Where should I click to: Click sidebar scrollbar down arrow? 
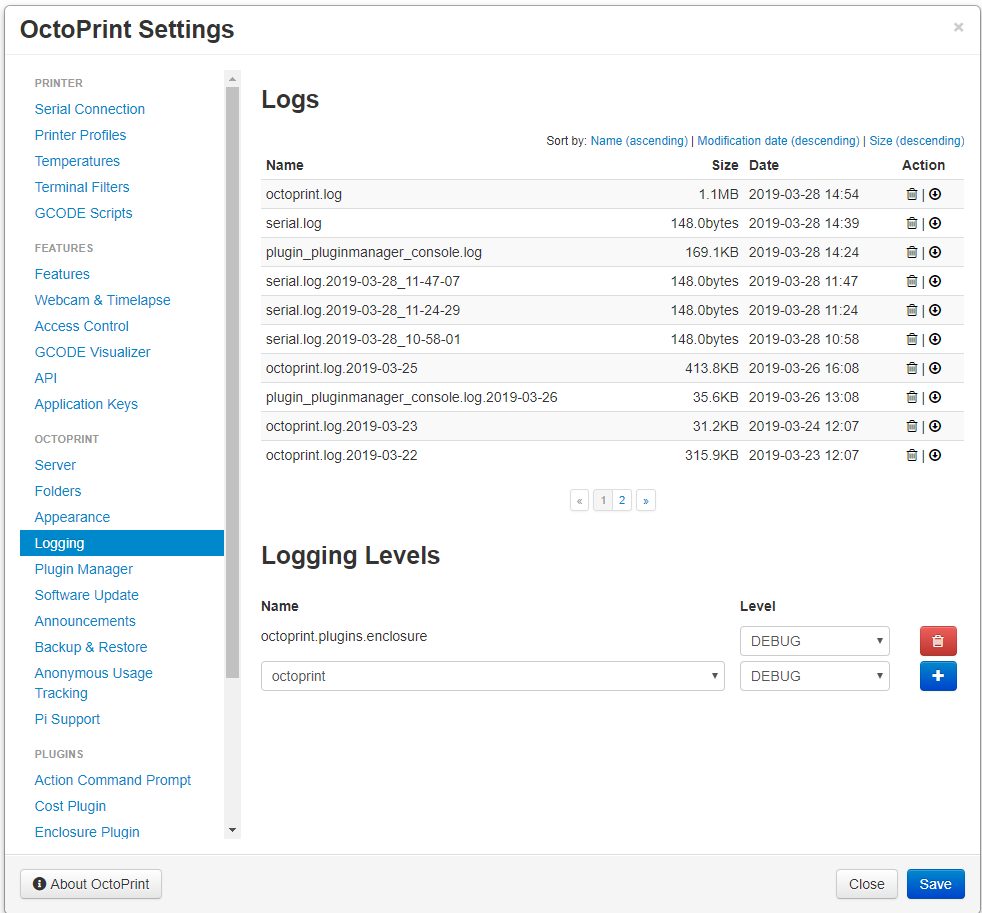point(232,830)
